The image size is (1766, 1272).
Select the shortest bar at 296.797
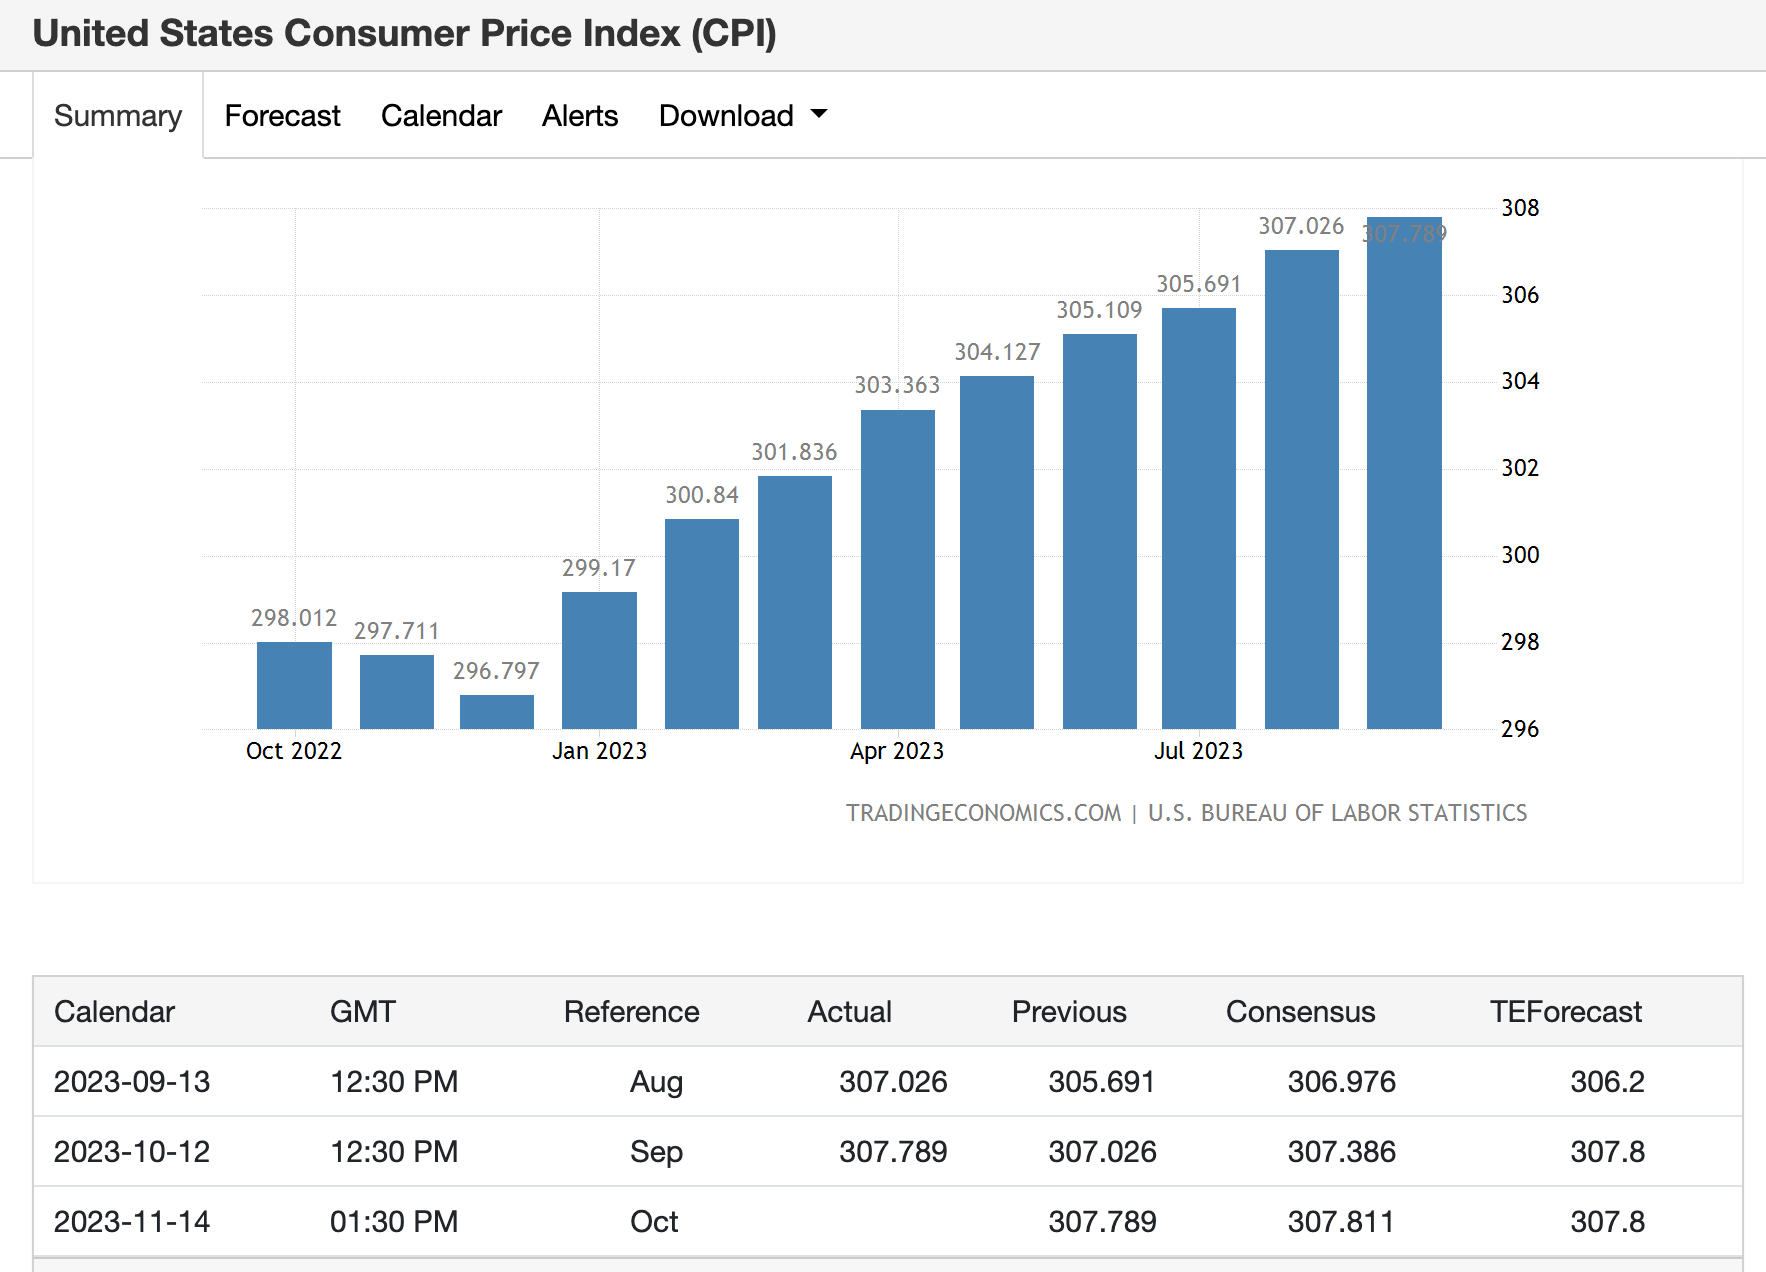[496, 710]
